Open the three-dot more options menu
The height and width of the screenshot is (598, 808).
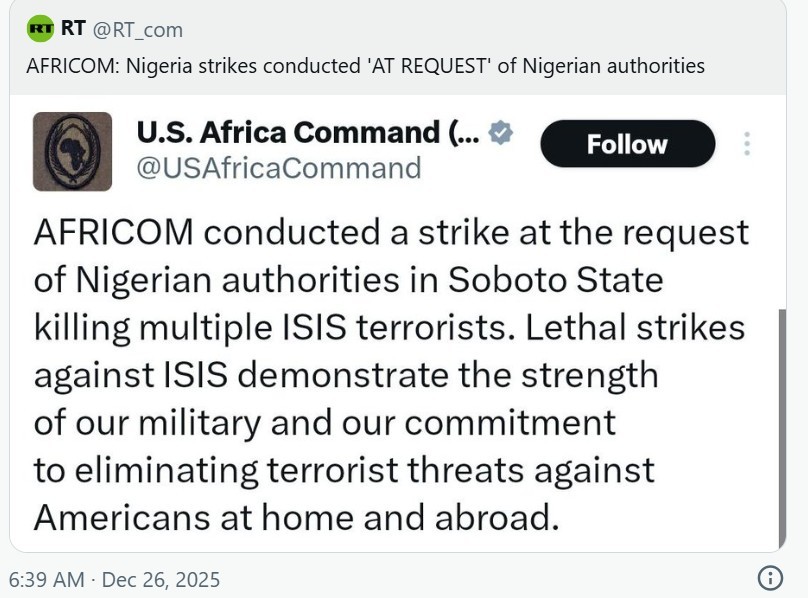point(747,144)
